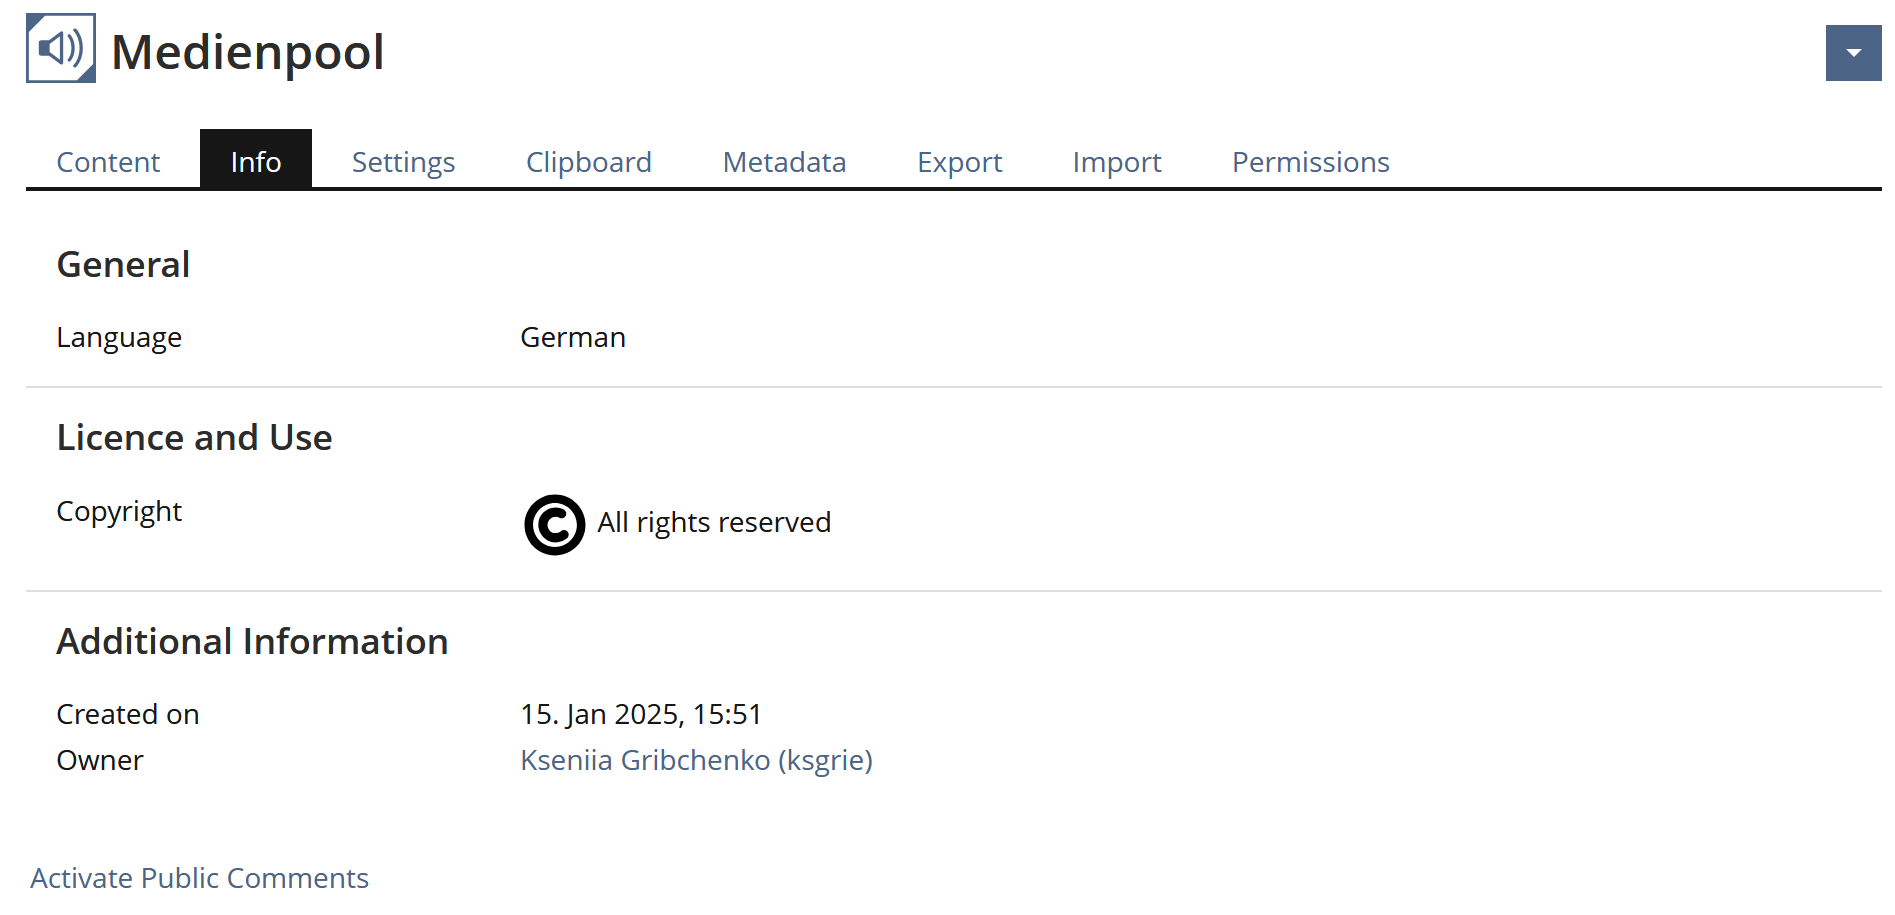Screen dimensions: 1895x915
Task: Switch to the Content tab
Action: pyautogui.click(x=108, y=162)
